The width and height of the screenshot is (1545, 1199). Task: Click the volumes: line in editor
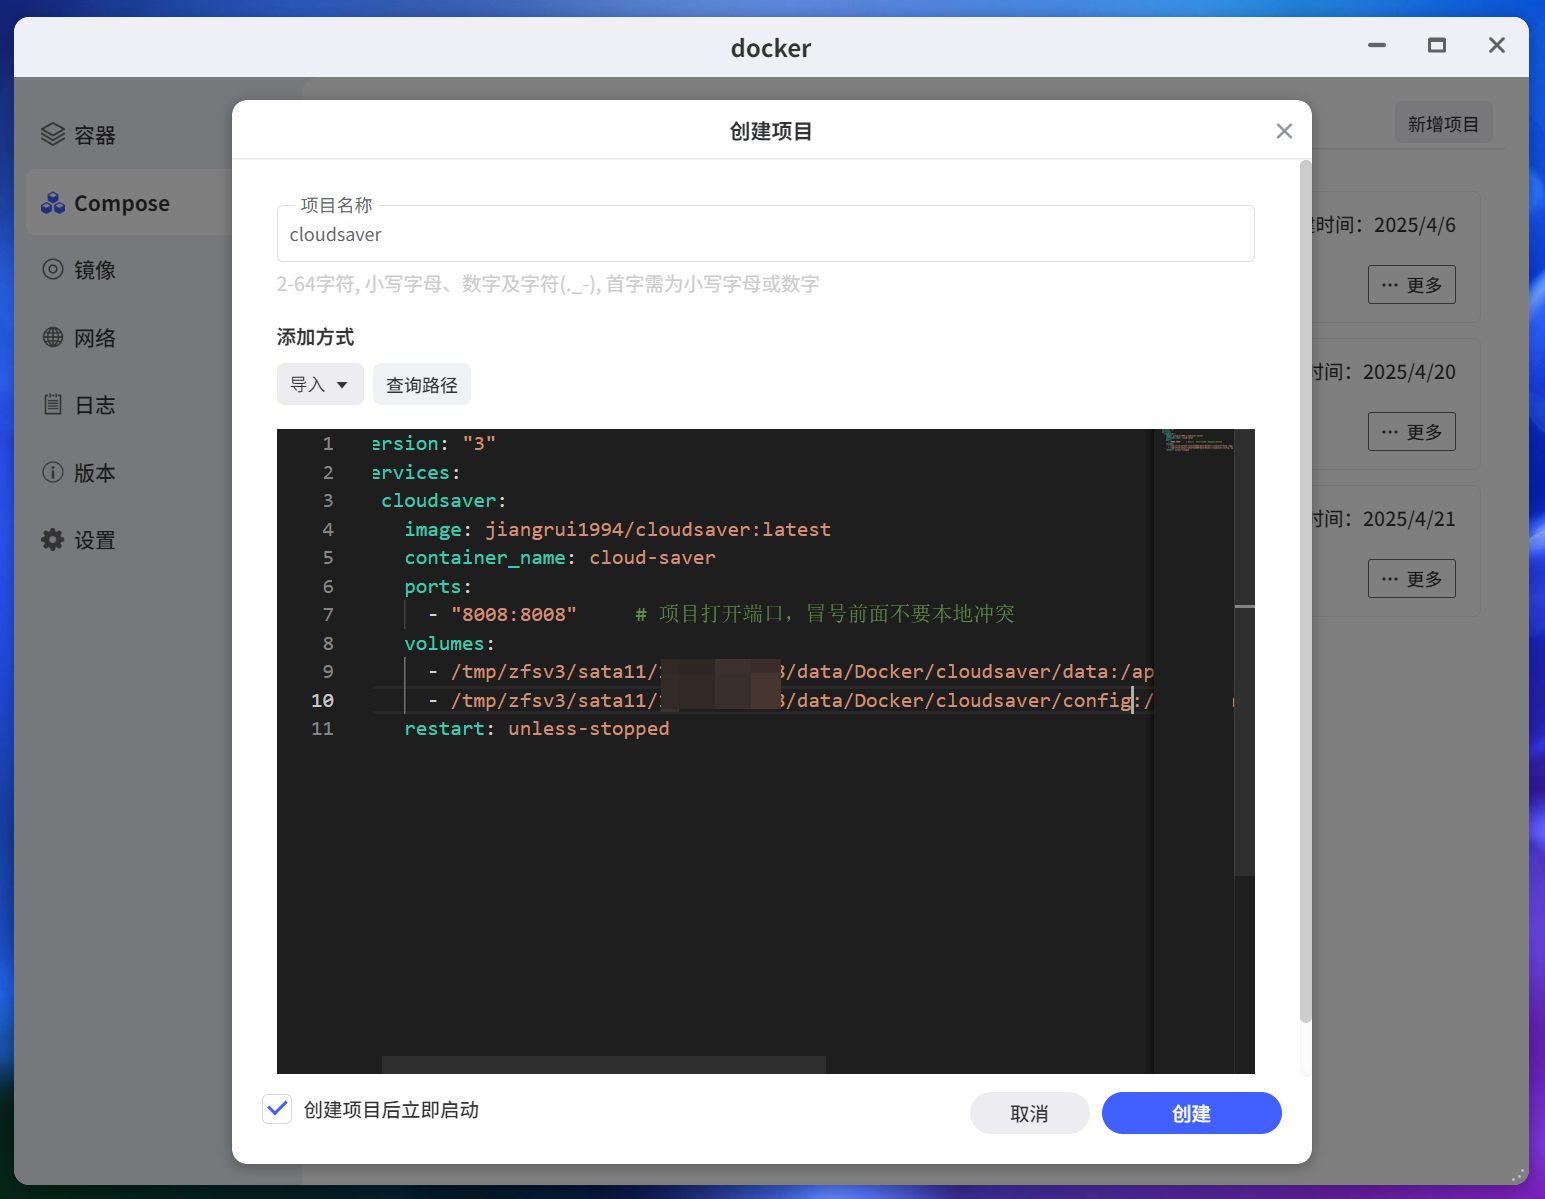pos(450,643)
